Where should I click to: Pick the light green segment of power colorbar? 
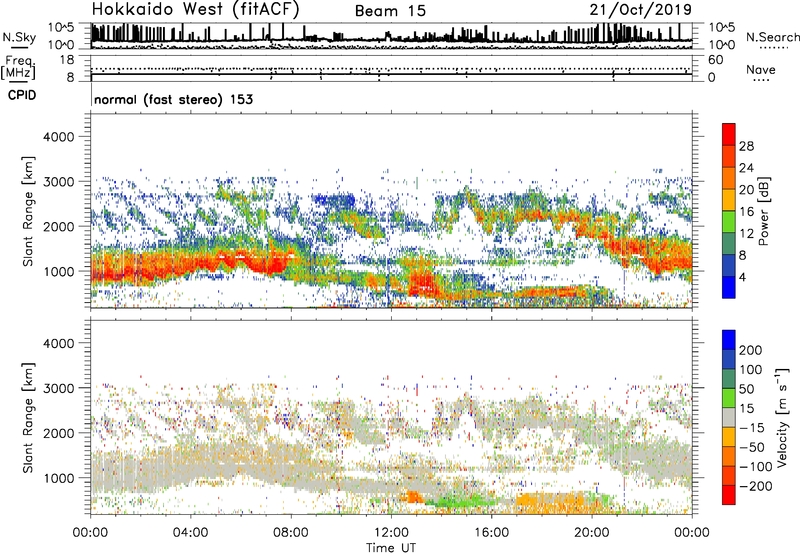pyautogui.click(x=729, y=222)
